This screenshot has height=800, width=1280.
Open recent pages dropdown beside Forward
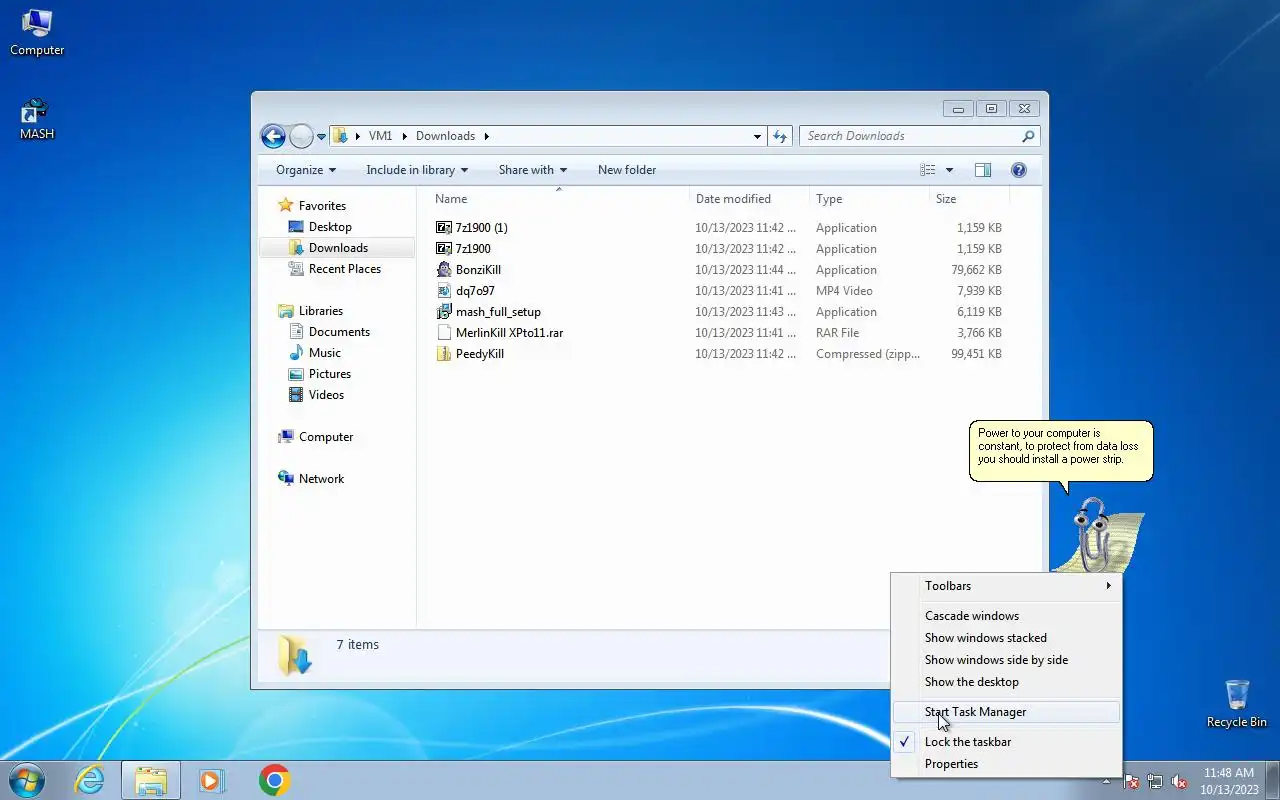(x=322, y=136)
